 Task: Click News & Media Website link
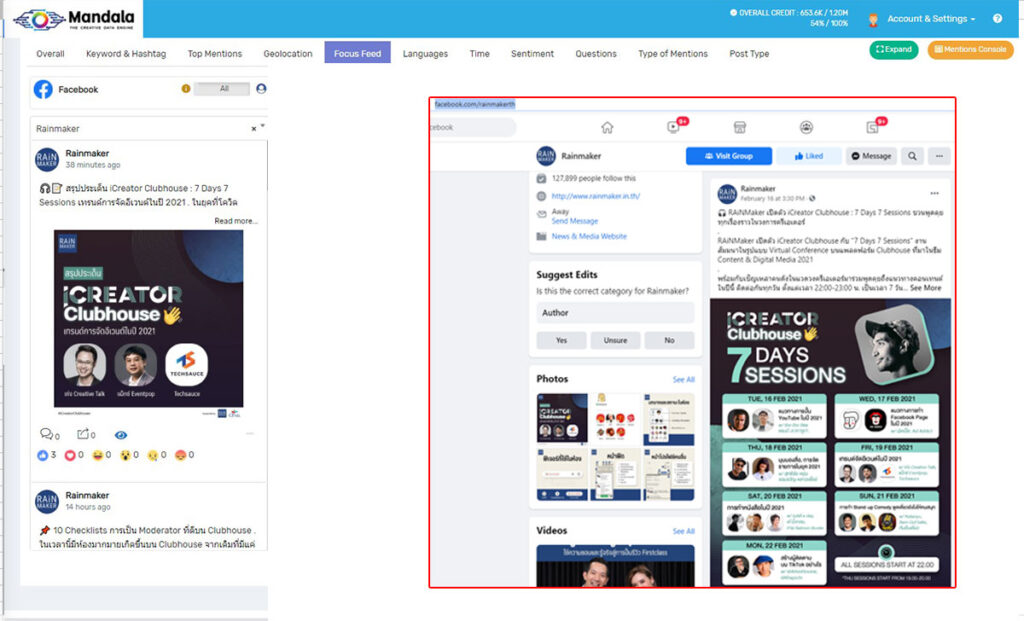click(x=589, y=236)
